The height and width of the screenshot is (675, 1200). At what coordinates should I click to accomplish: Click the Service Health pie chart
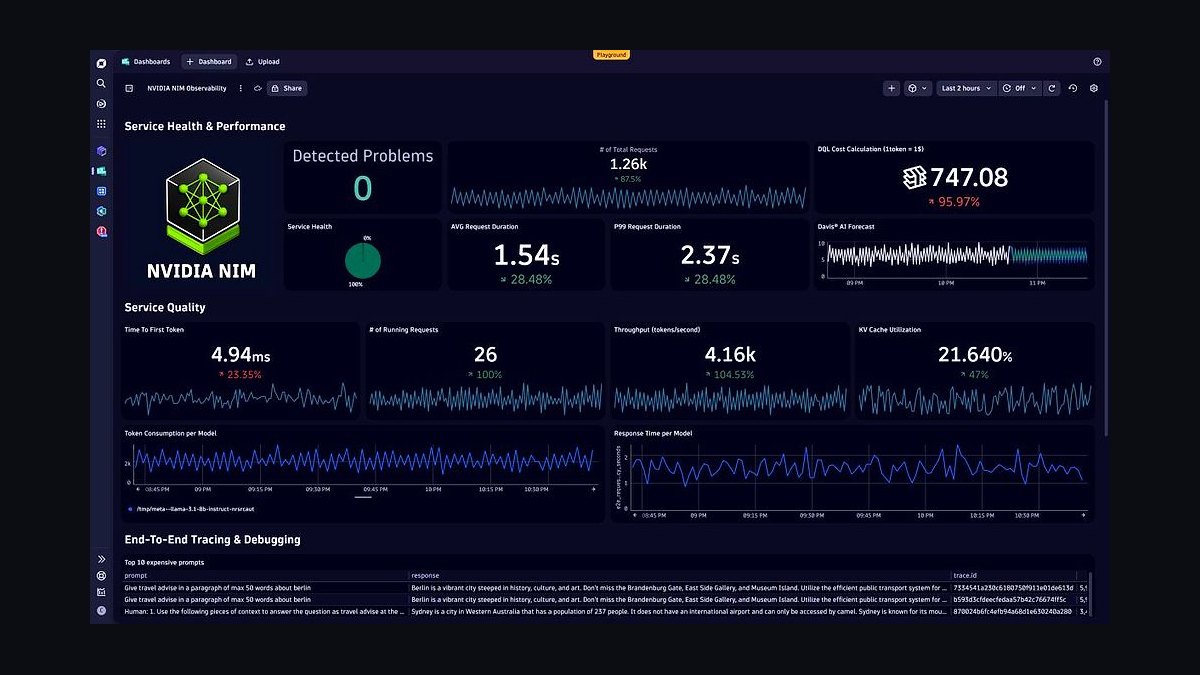click(x=362, y=261)
